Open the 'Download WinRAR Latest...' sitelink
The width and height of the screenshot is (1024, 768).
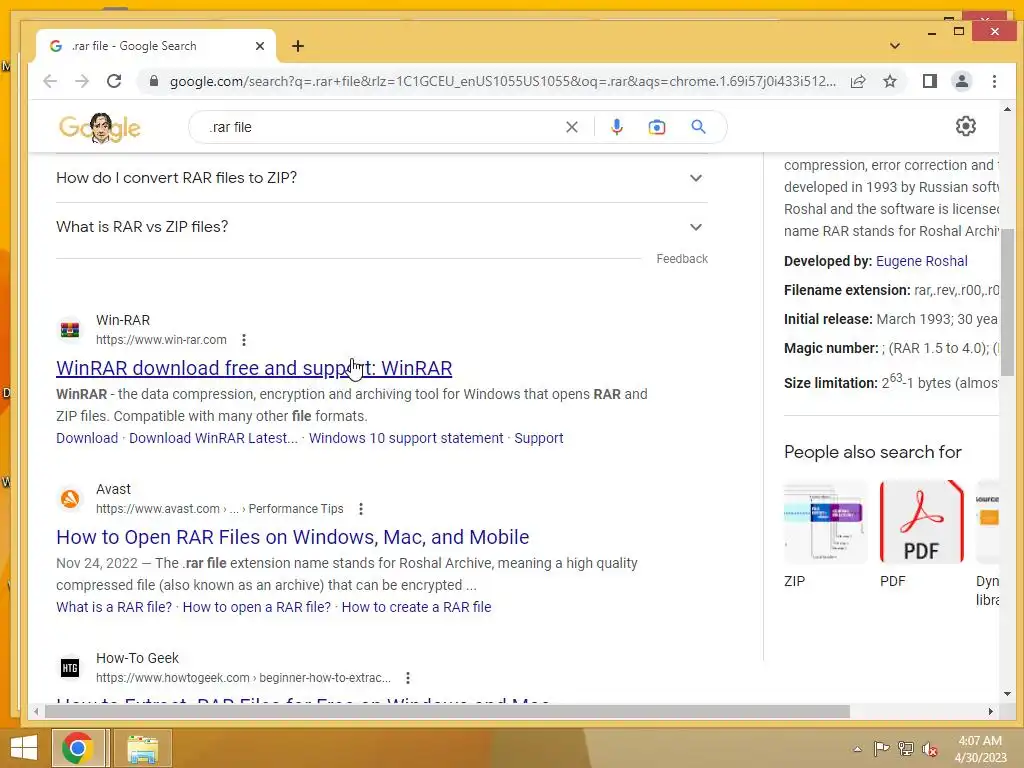213,438
